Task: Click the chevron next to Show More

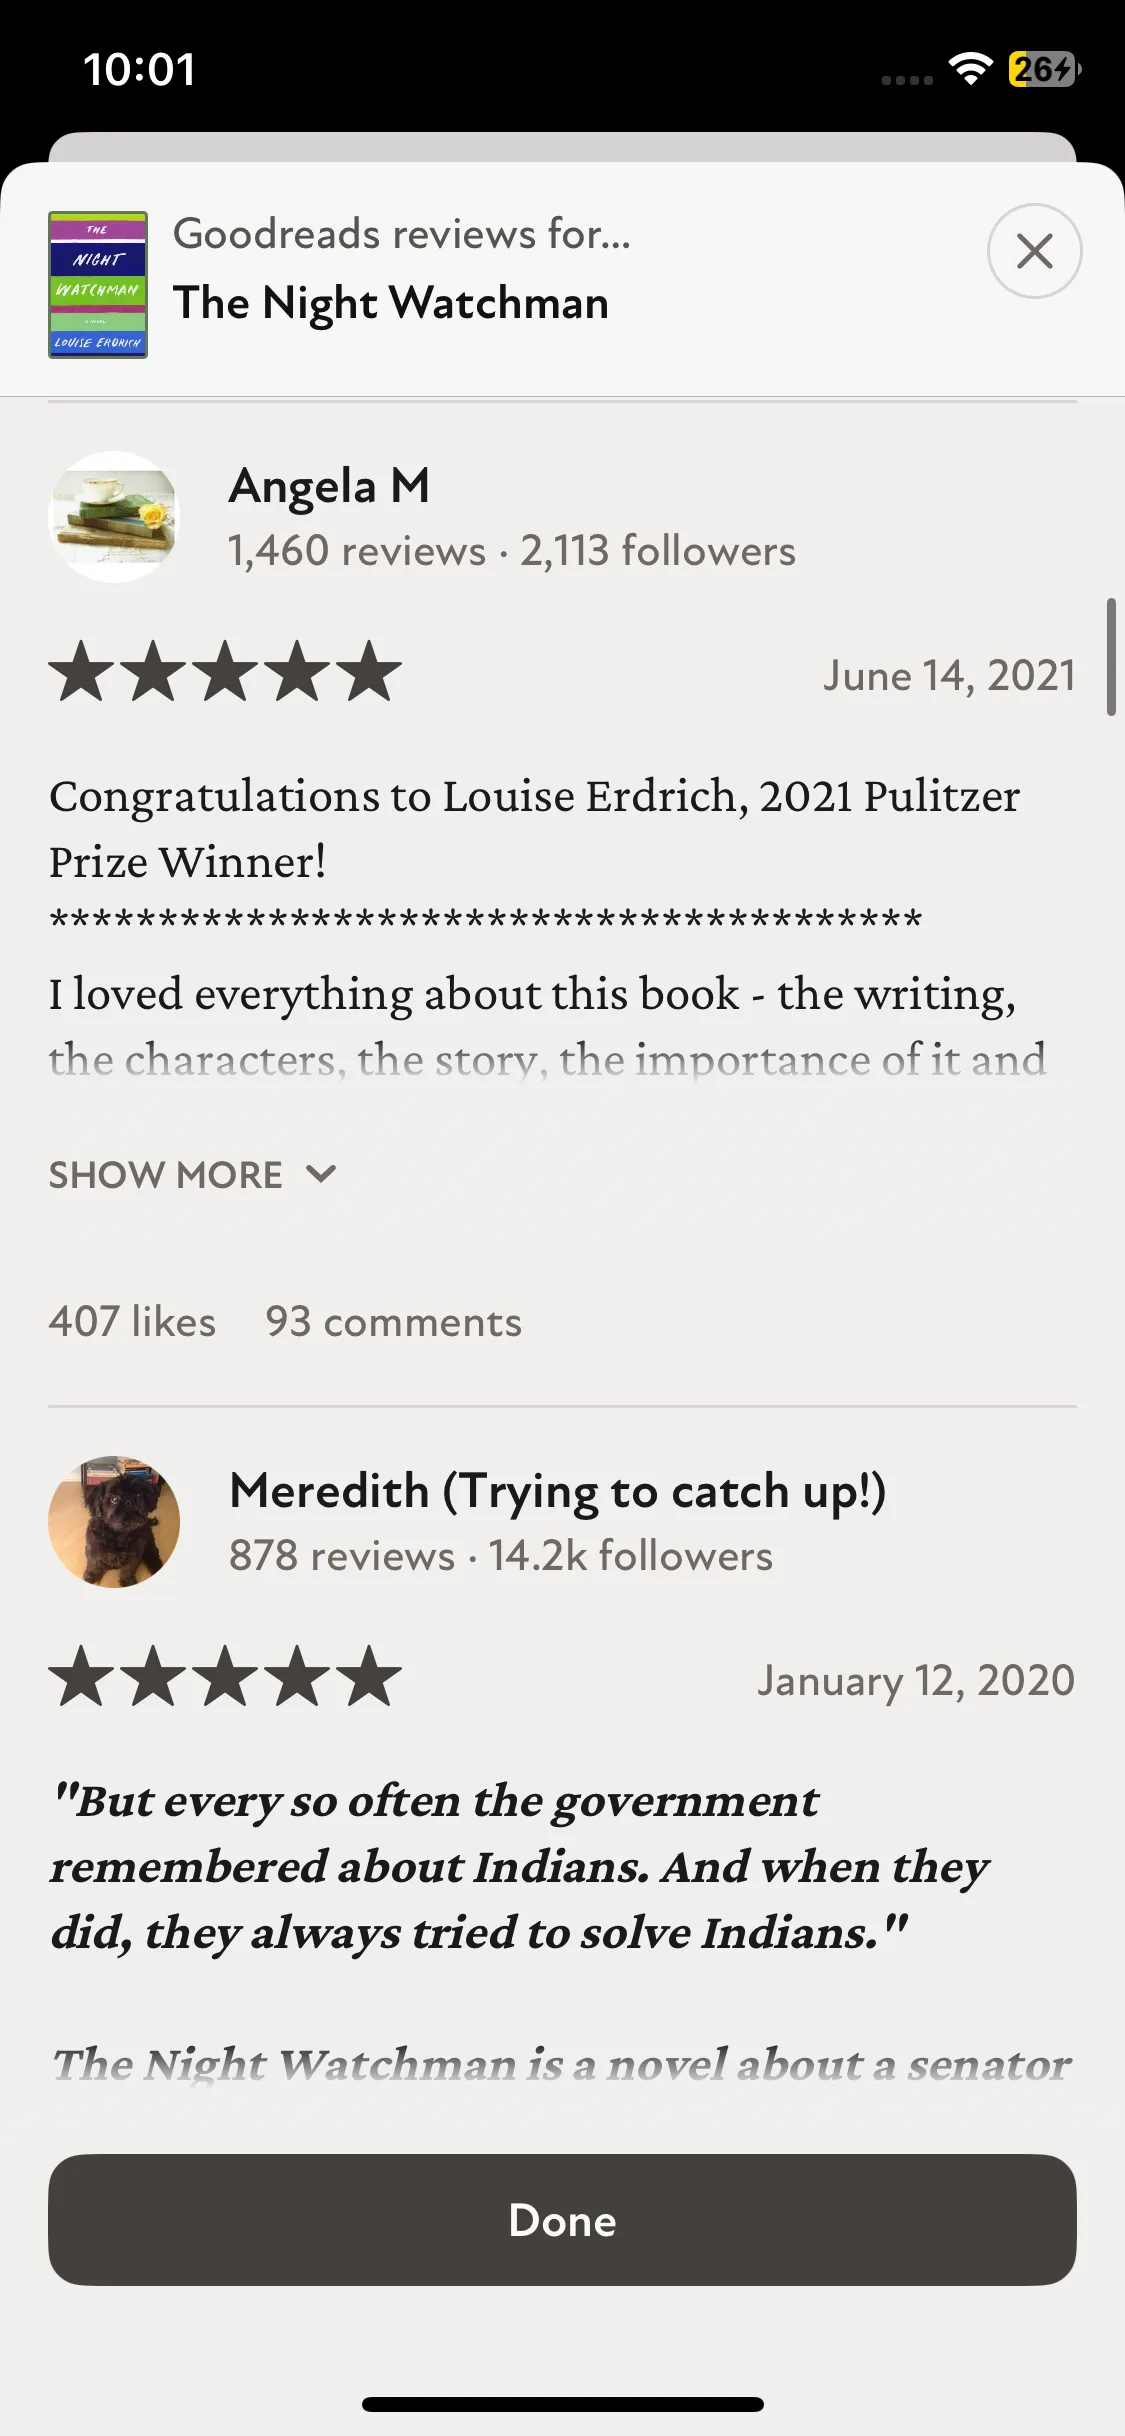Action: (x=321, y=1174)
